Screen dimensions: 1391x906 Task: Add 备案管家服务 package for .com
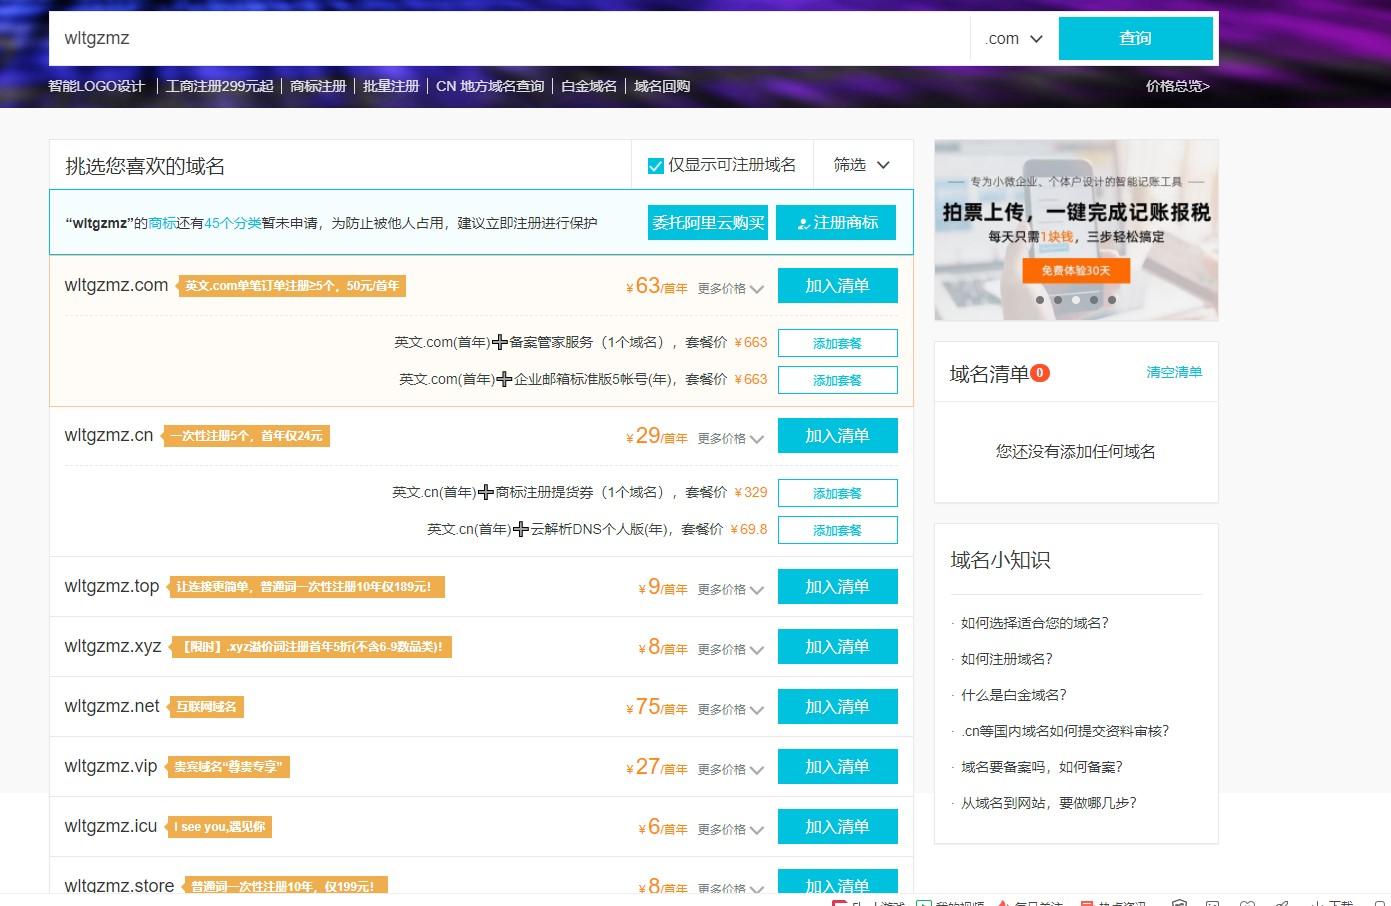837,343
